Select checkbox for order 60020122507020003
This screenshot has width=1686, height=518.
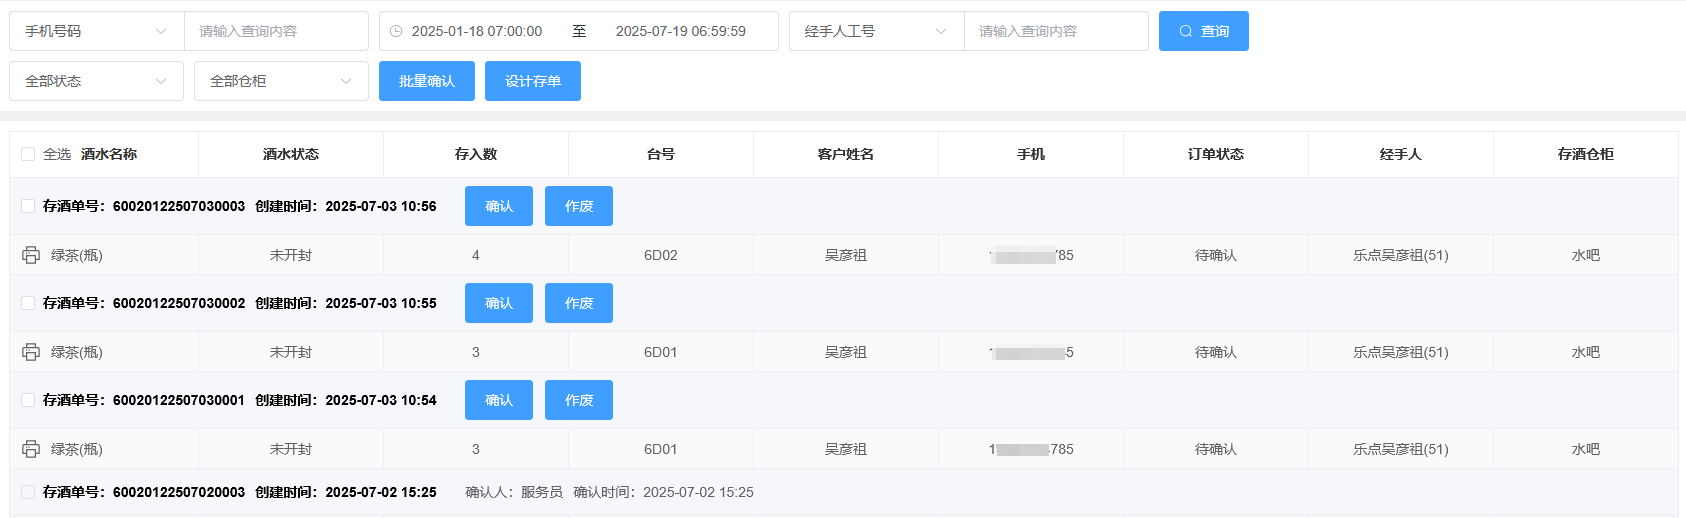click(x=28, y=492)
